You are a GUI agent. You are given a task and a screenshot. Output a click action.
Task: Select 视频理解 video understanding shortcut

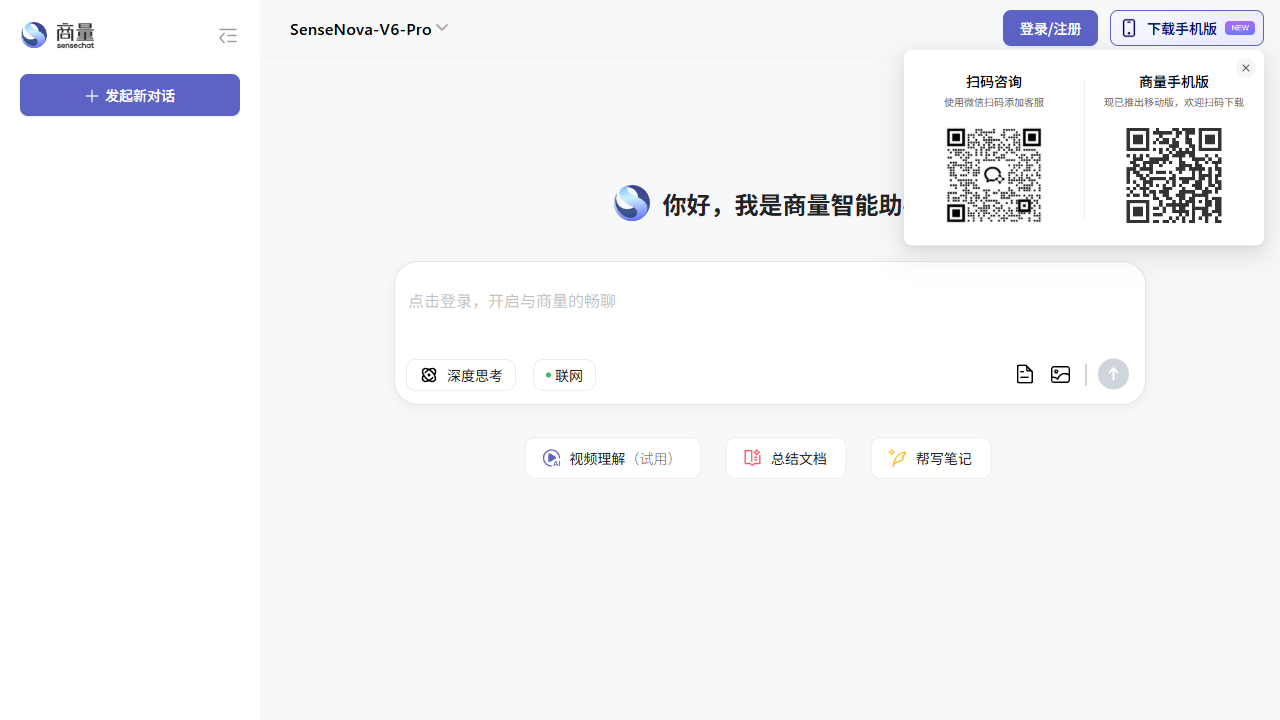pyautogui.click(x=612, y=458)
